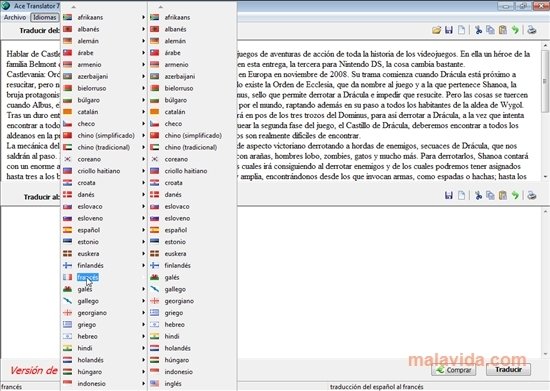Expand húngaro submenu arrow in first menu
The height and width of the screenshot is (391, 550).
143,372
